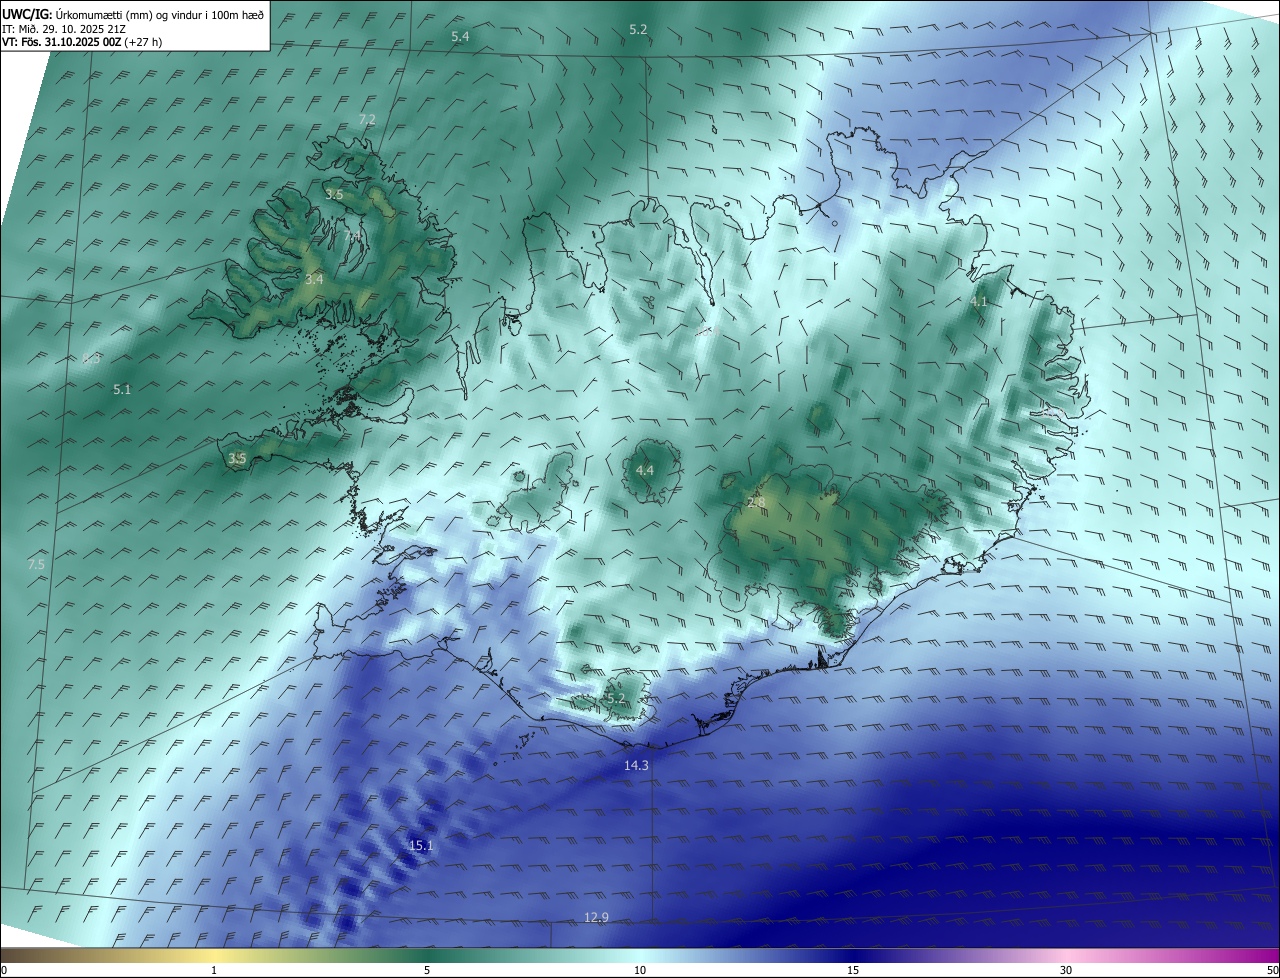Click the 7.4 value label in the Westfjords

tap(352, 235)
